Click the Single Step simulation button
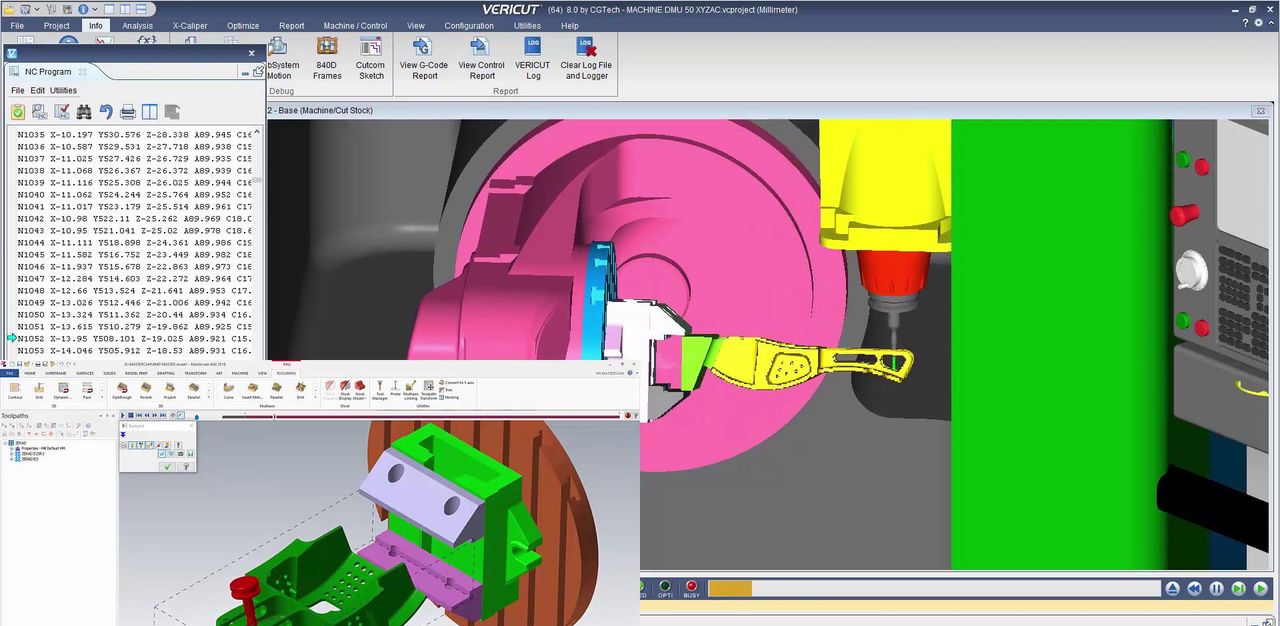The height and width of the screenshot is (626, 1280). [1238, 589]
